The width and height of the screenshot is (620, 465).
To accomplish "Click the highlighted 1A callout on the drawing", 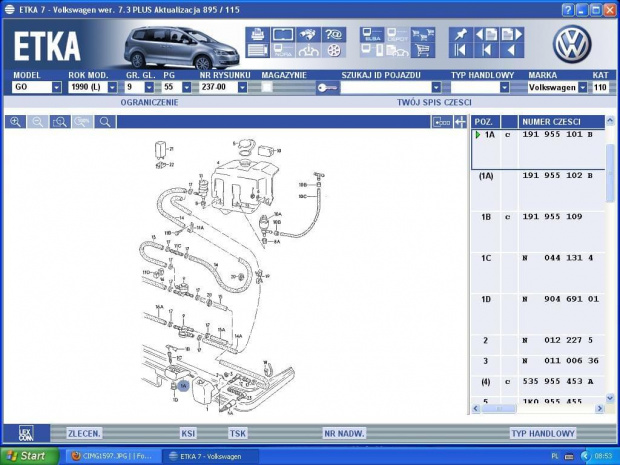I will 183,385.
